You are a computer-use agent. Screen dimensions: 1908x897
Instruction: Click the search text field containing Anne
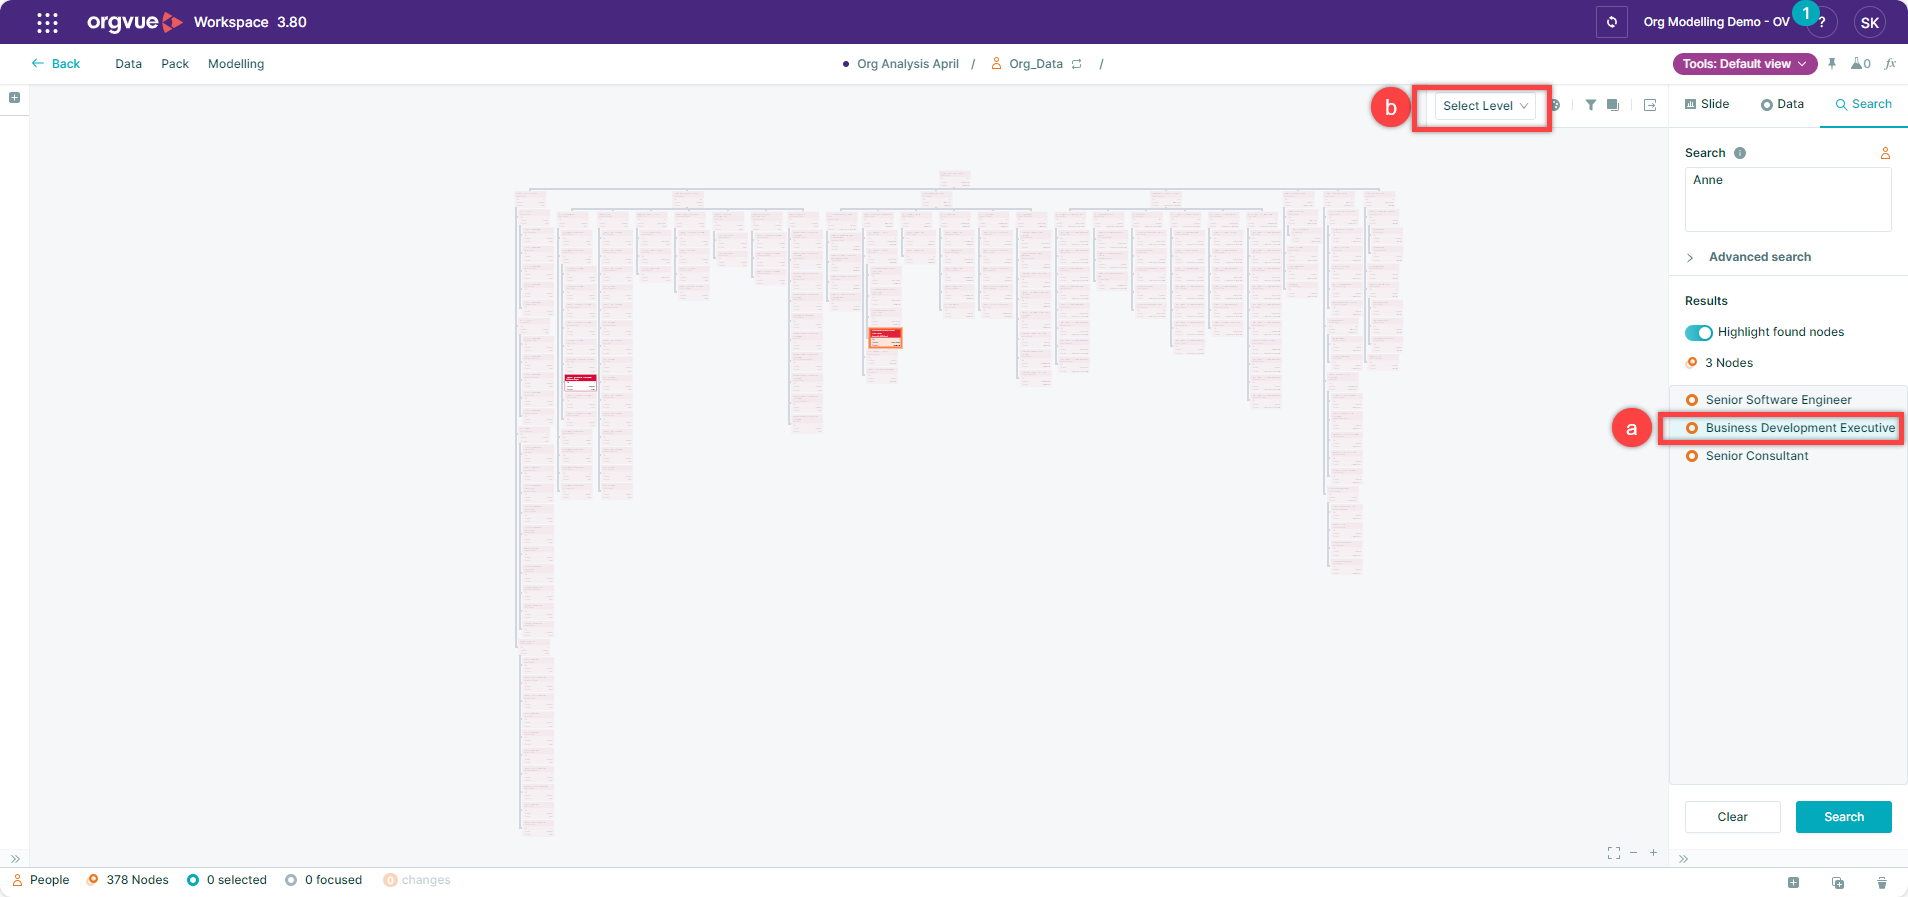[1787, 199]
